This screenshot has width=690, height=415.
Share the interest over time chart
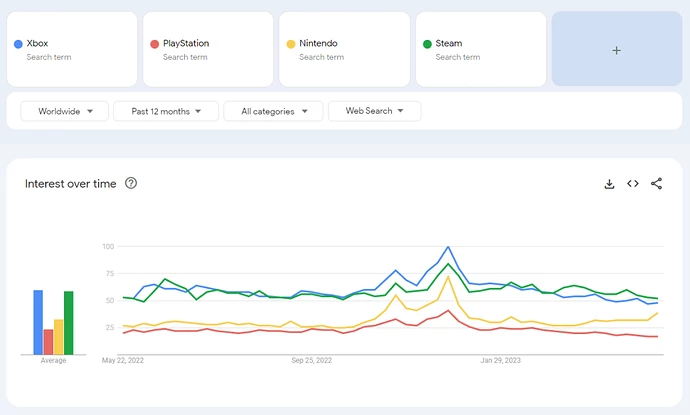pyautogui.click(x=657, y=184)
